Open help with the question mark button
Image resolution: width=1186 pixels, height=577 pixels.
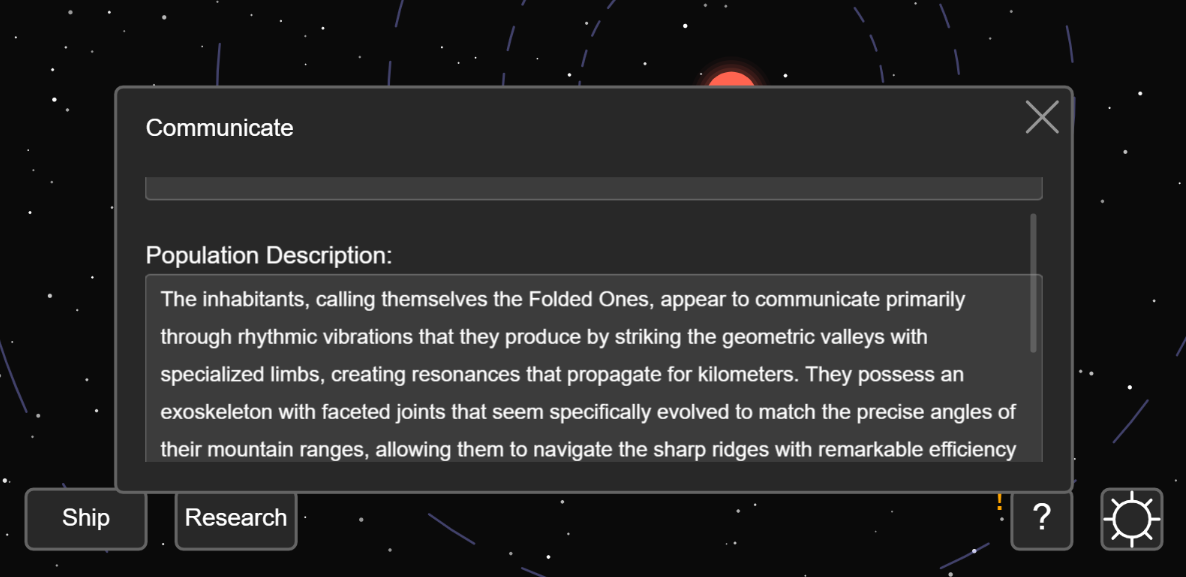1042,519
